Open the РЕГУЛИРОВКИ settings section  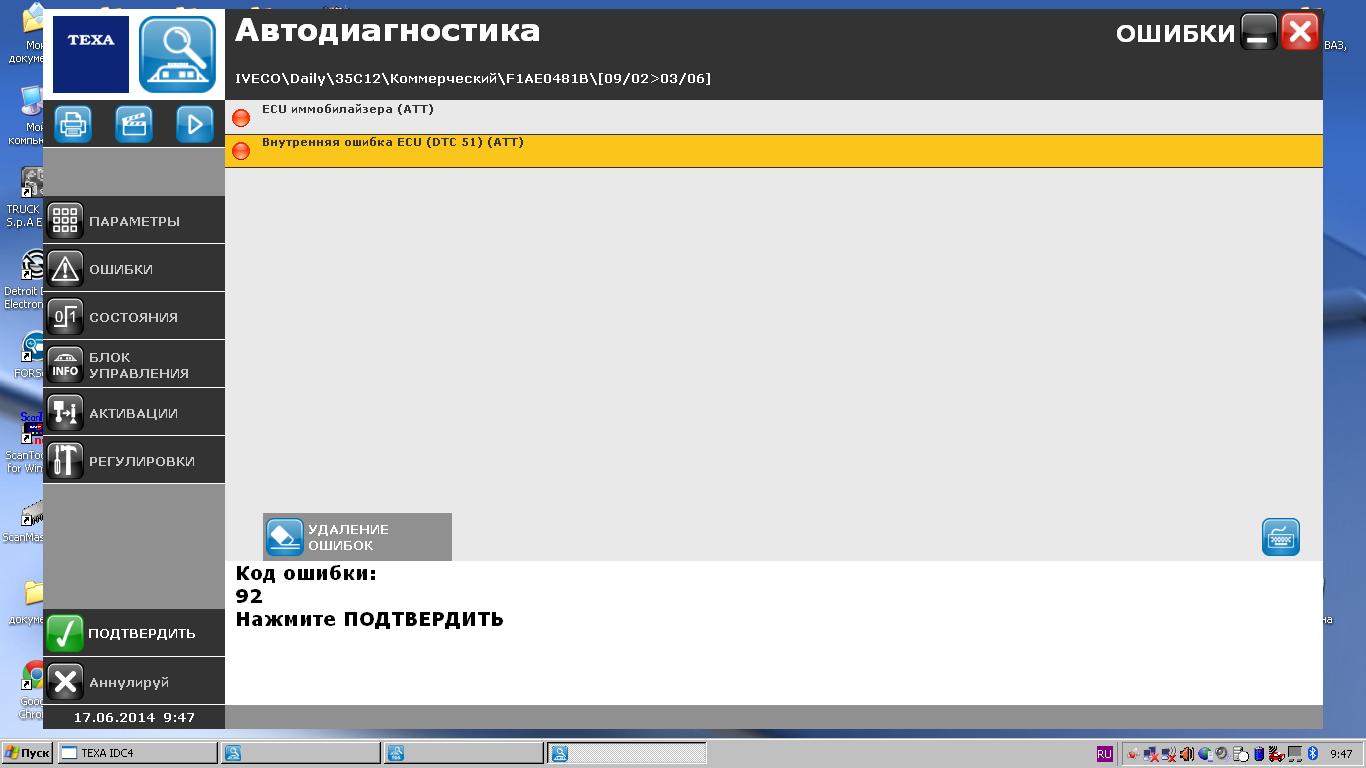[x=134, y=461]
